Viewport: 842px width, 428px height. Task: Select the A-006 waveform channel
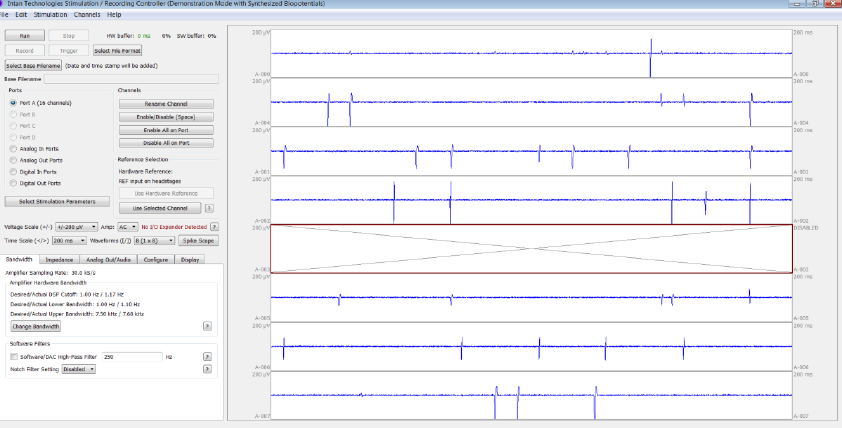(x=531, y=346)
